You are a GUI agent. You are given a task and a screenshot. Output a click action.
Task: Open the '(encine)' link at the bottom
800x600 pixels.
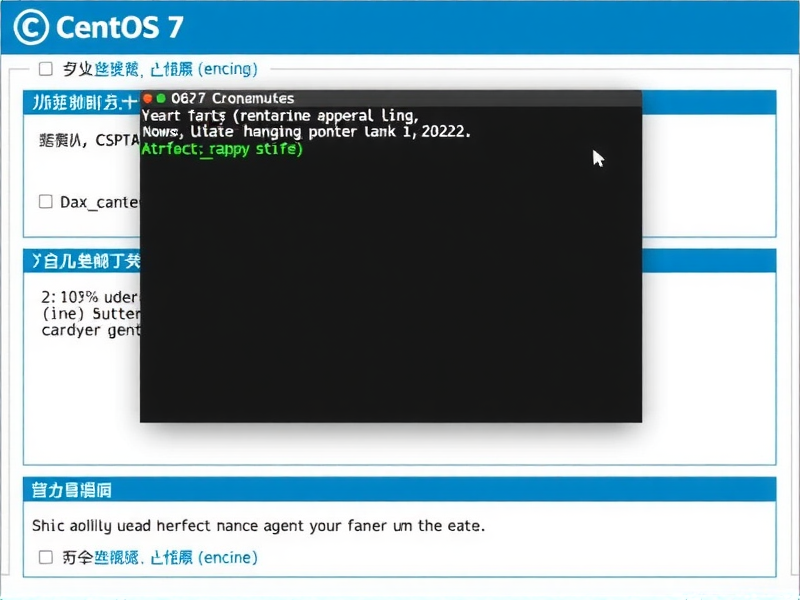click(228, 558)
